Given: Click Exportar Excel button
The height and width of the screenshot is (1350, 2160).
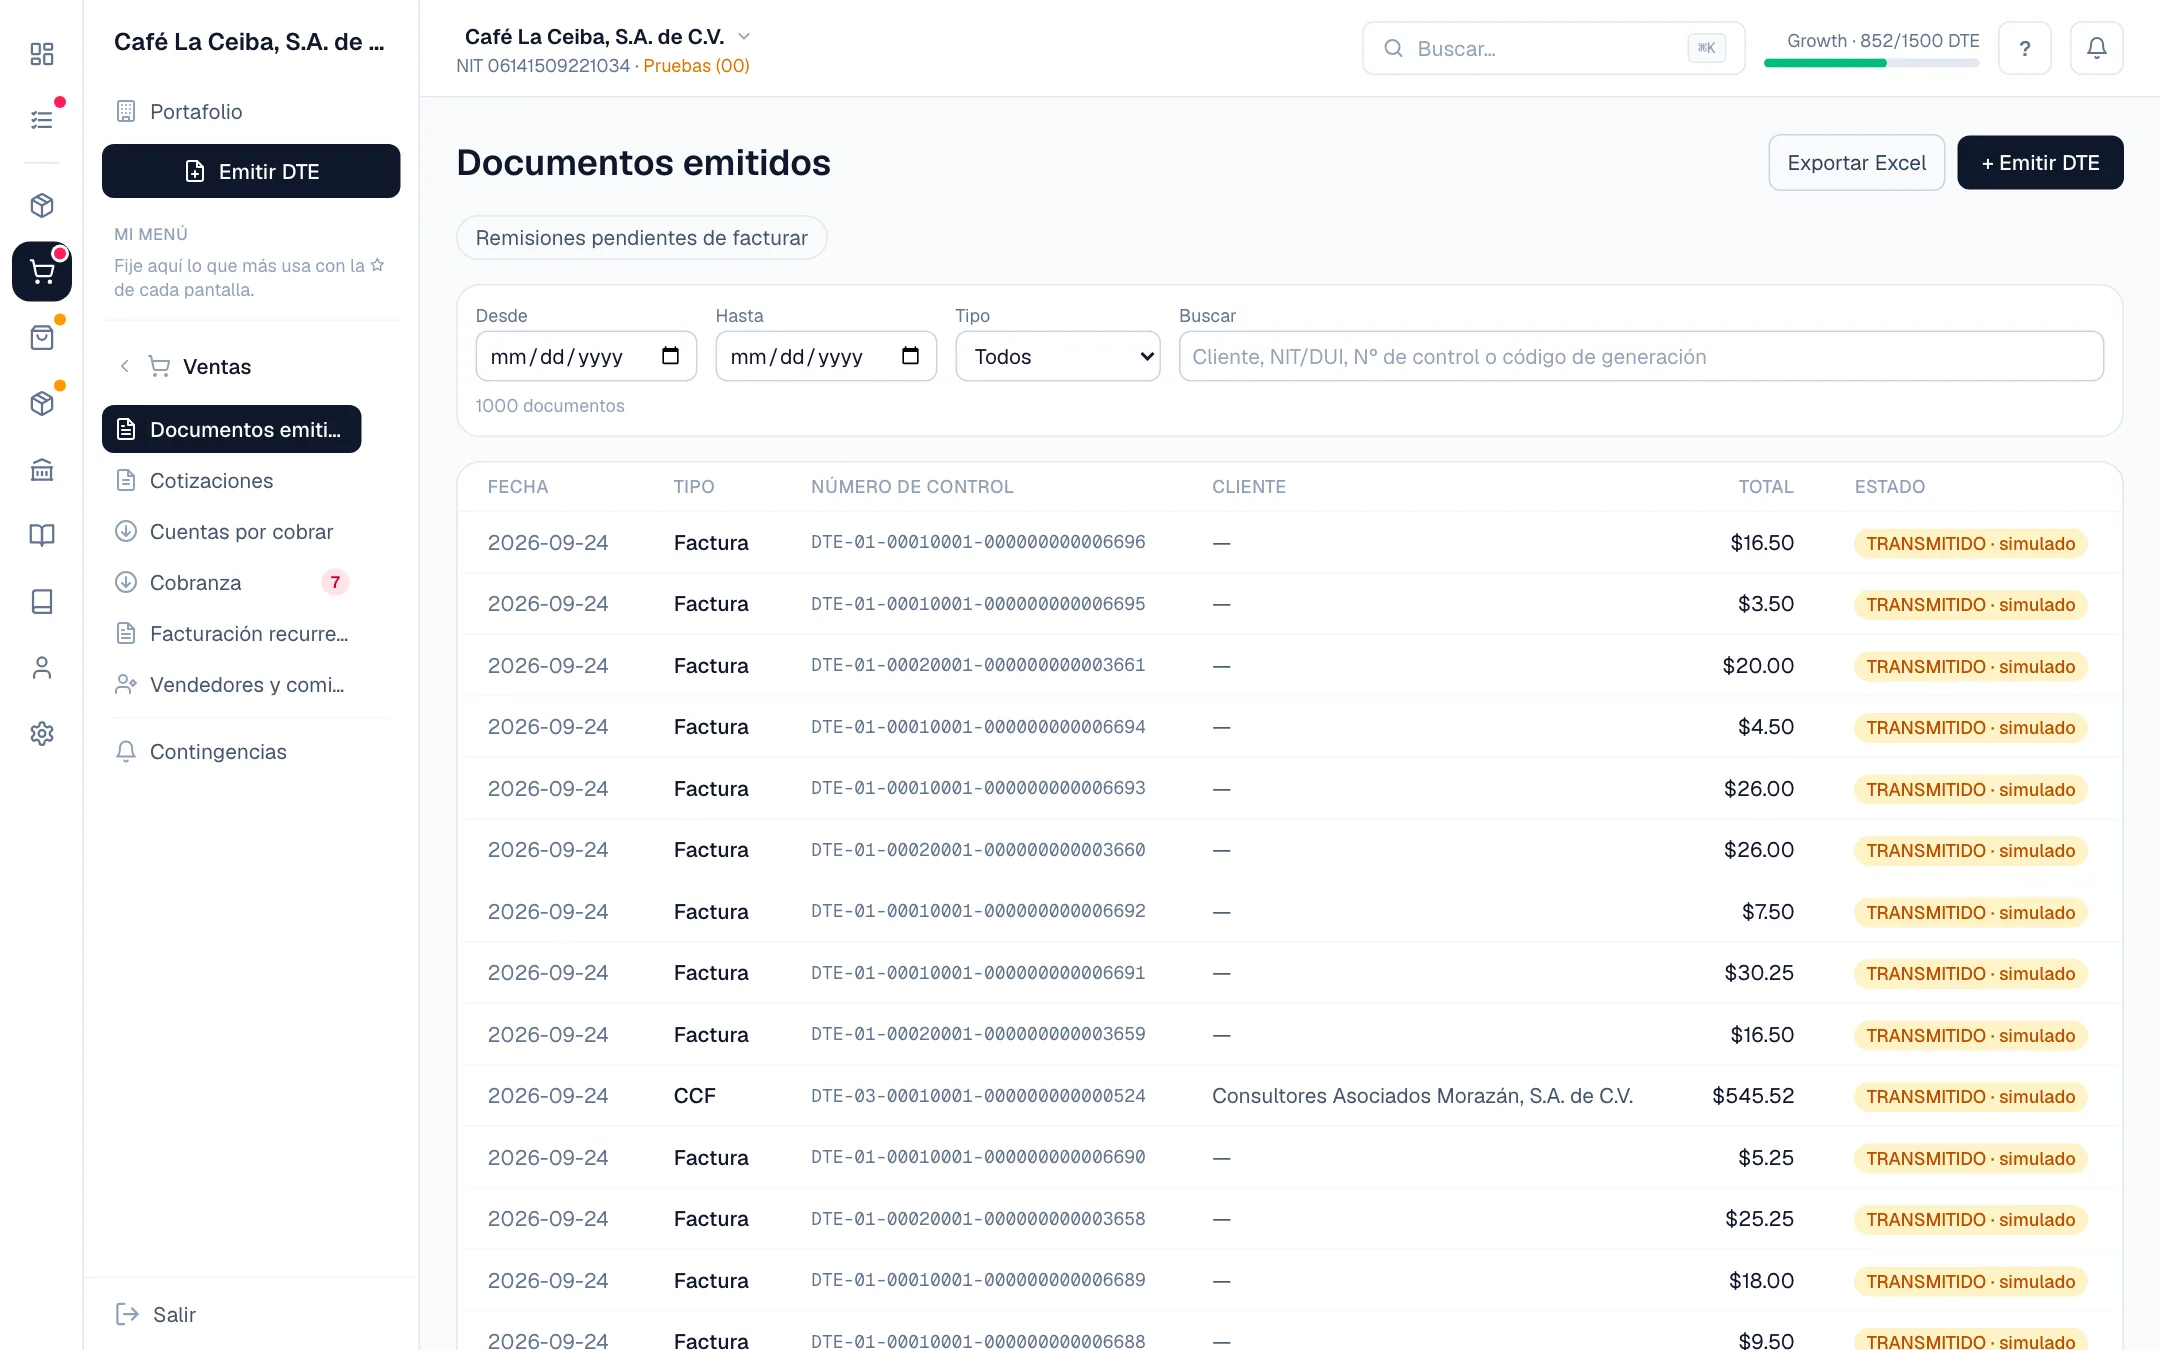Looking at the screenshot, I should [1856, 162].
